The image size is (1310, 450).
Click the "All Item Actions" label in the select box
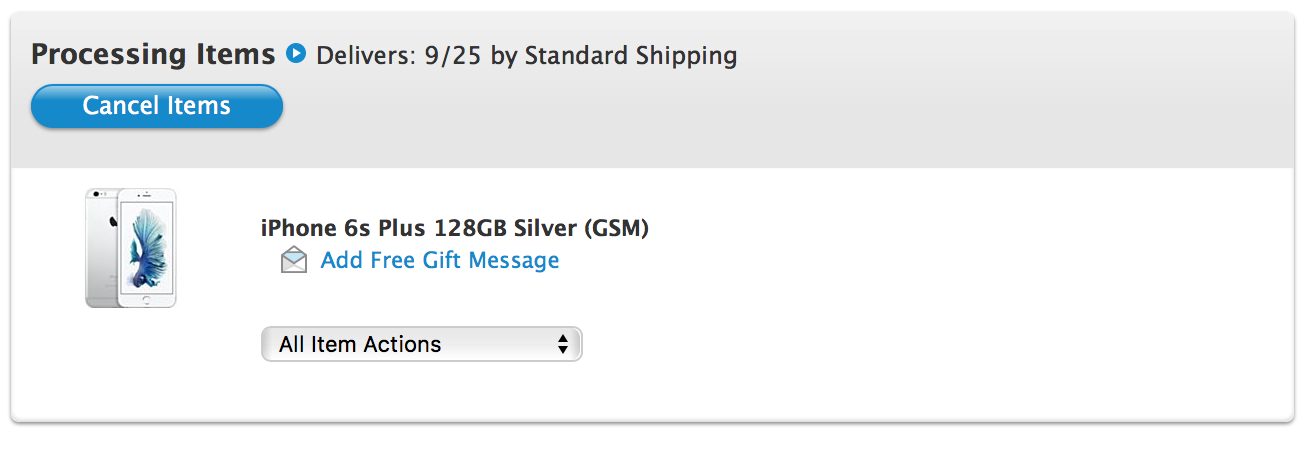(x=360, y=345)
